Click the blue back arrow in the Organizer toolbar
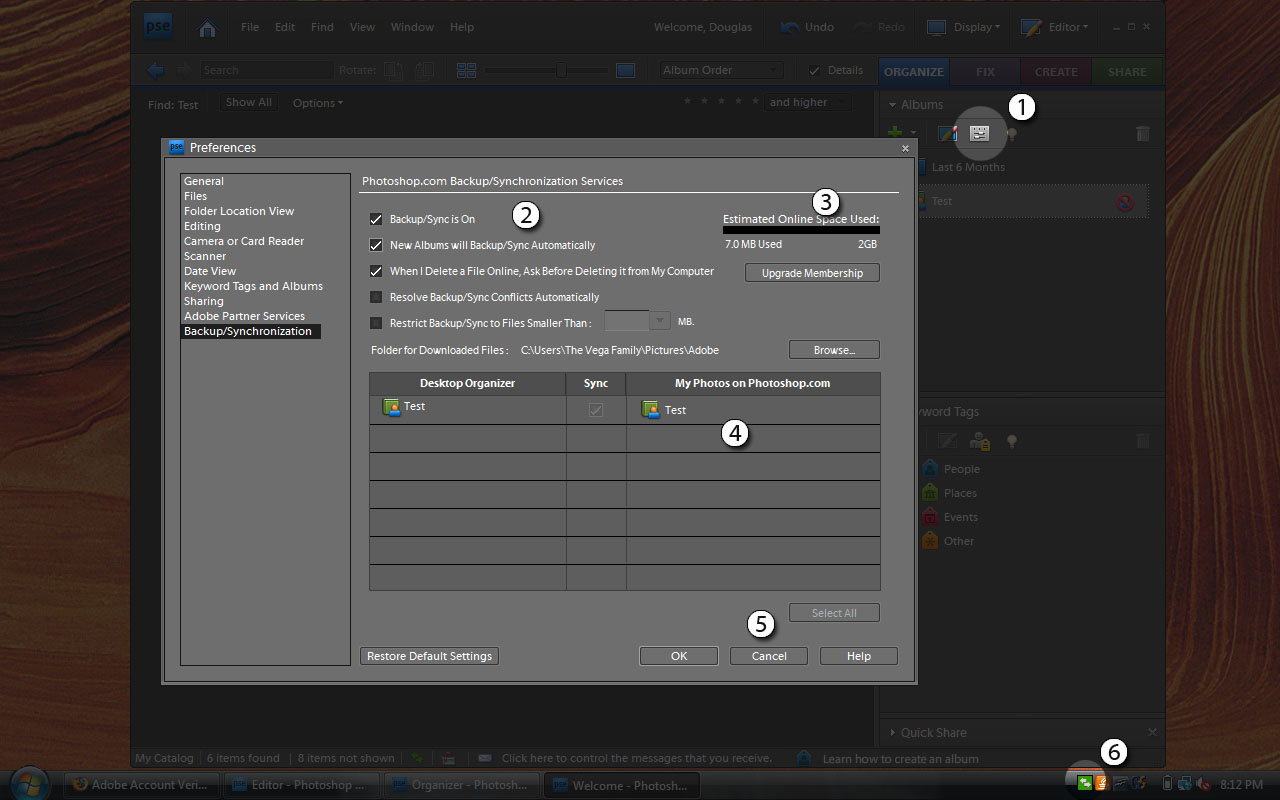The height and width of the screenshot is (800, 1280). (156, 70)
